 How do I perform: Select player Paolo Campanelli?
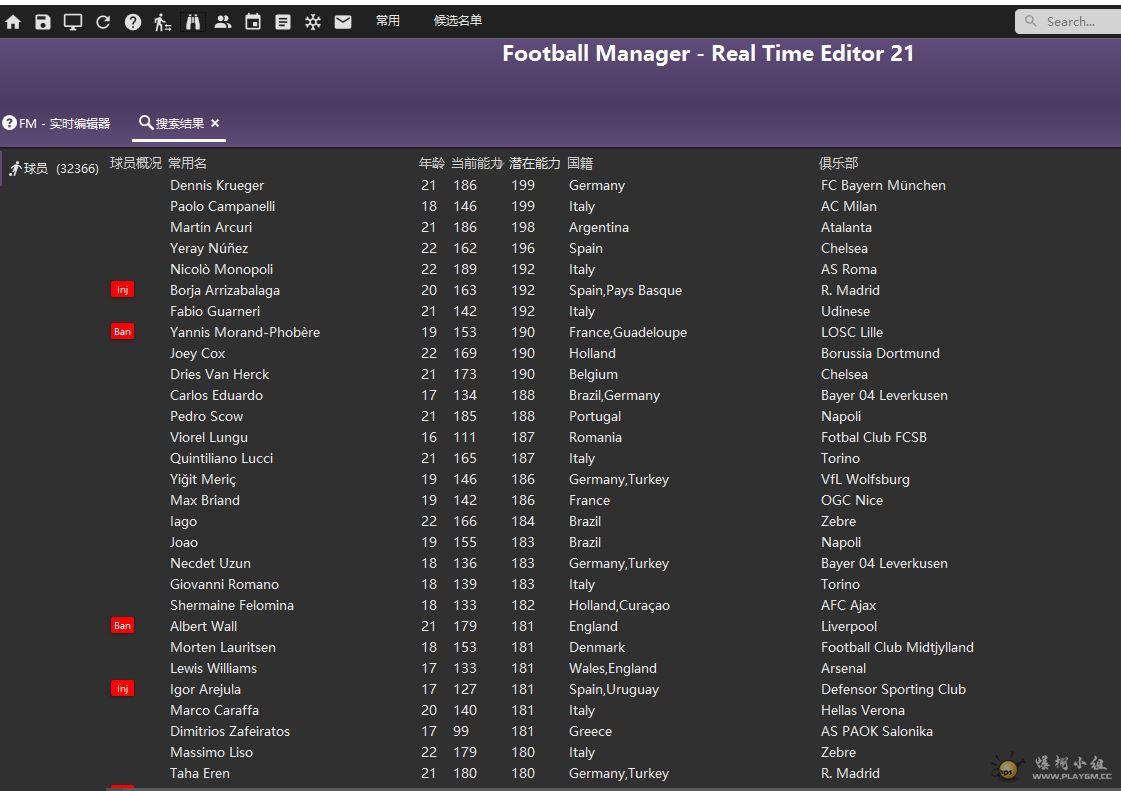point(222,206)
